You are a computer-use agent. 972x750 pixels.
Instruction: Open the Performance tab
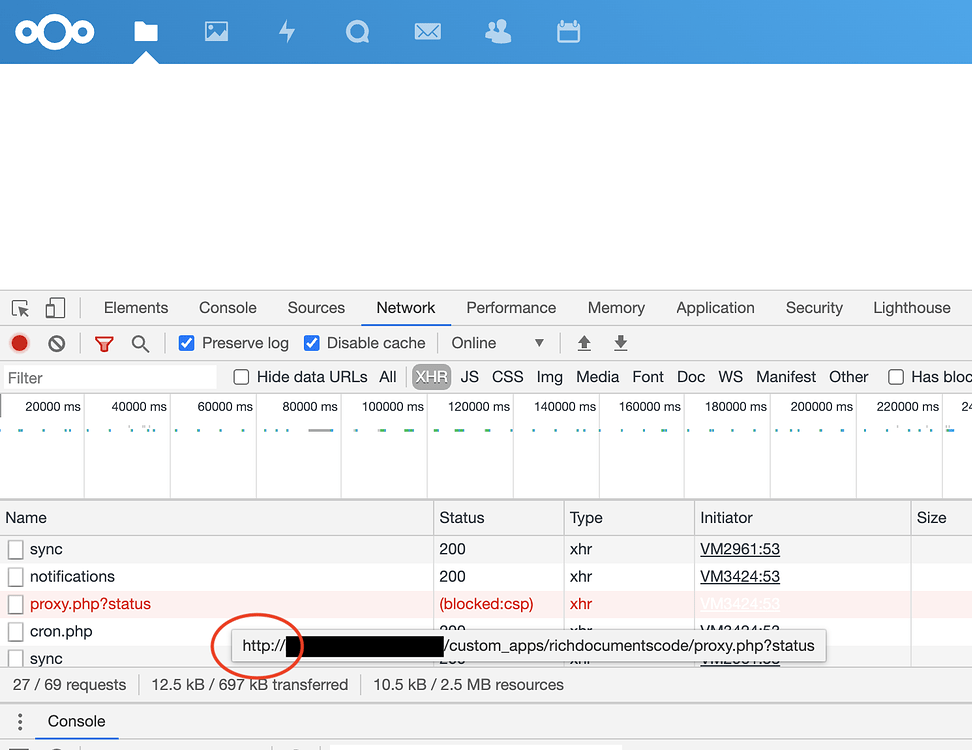(511, 307)
